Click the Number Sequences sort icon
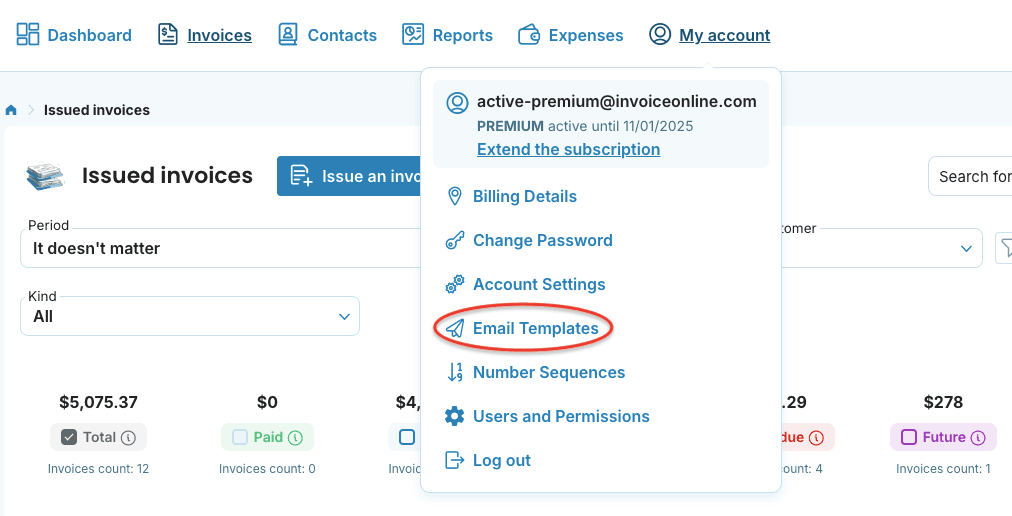1012x516 pixels. click(455, 372)
